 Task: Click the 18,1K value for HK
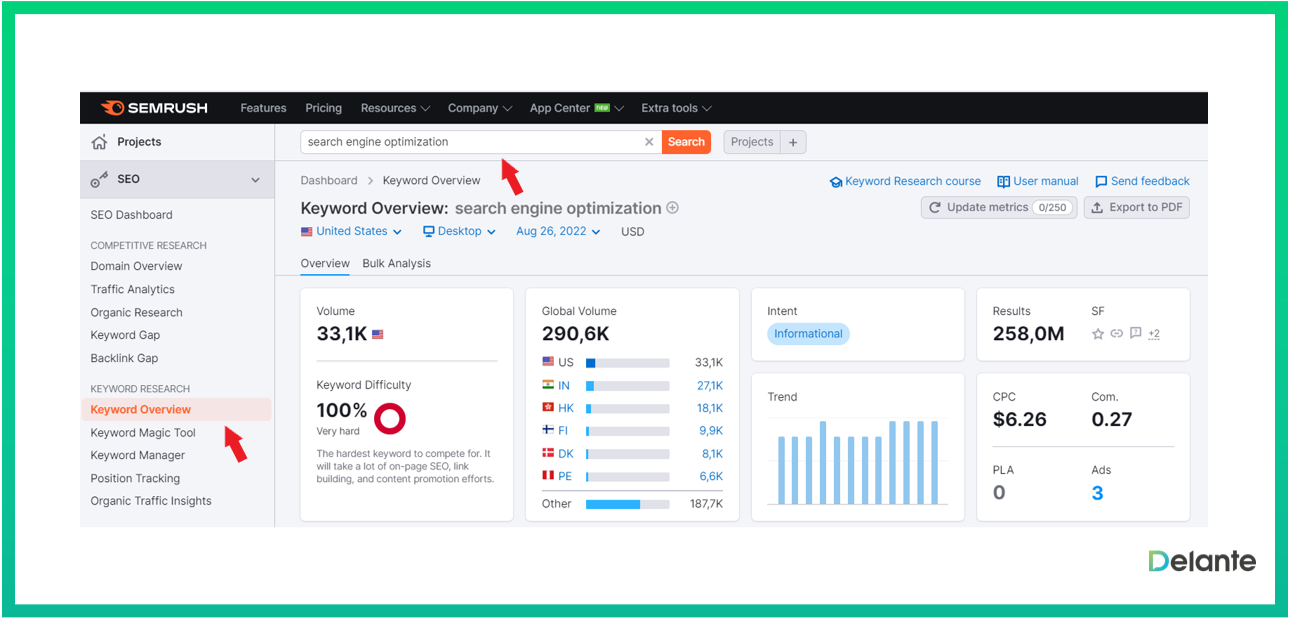[x=710, y=408]
